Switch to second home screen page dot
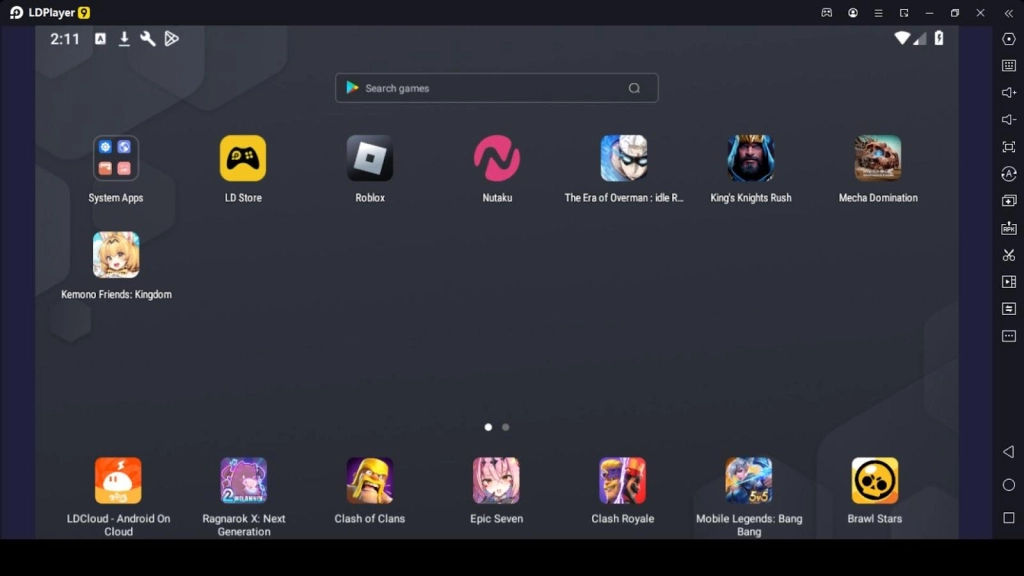1024x576 pixels. (505, 427)
